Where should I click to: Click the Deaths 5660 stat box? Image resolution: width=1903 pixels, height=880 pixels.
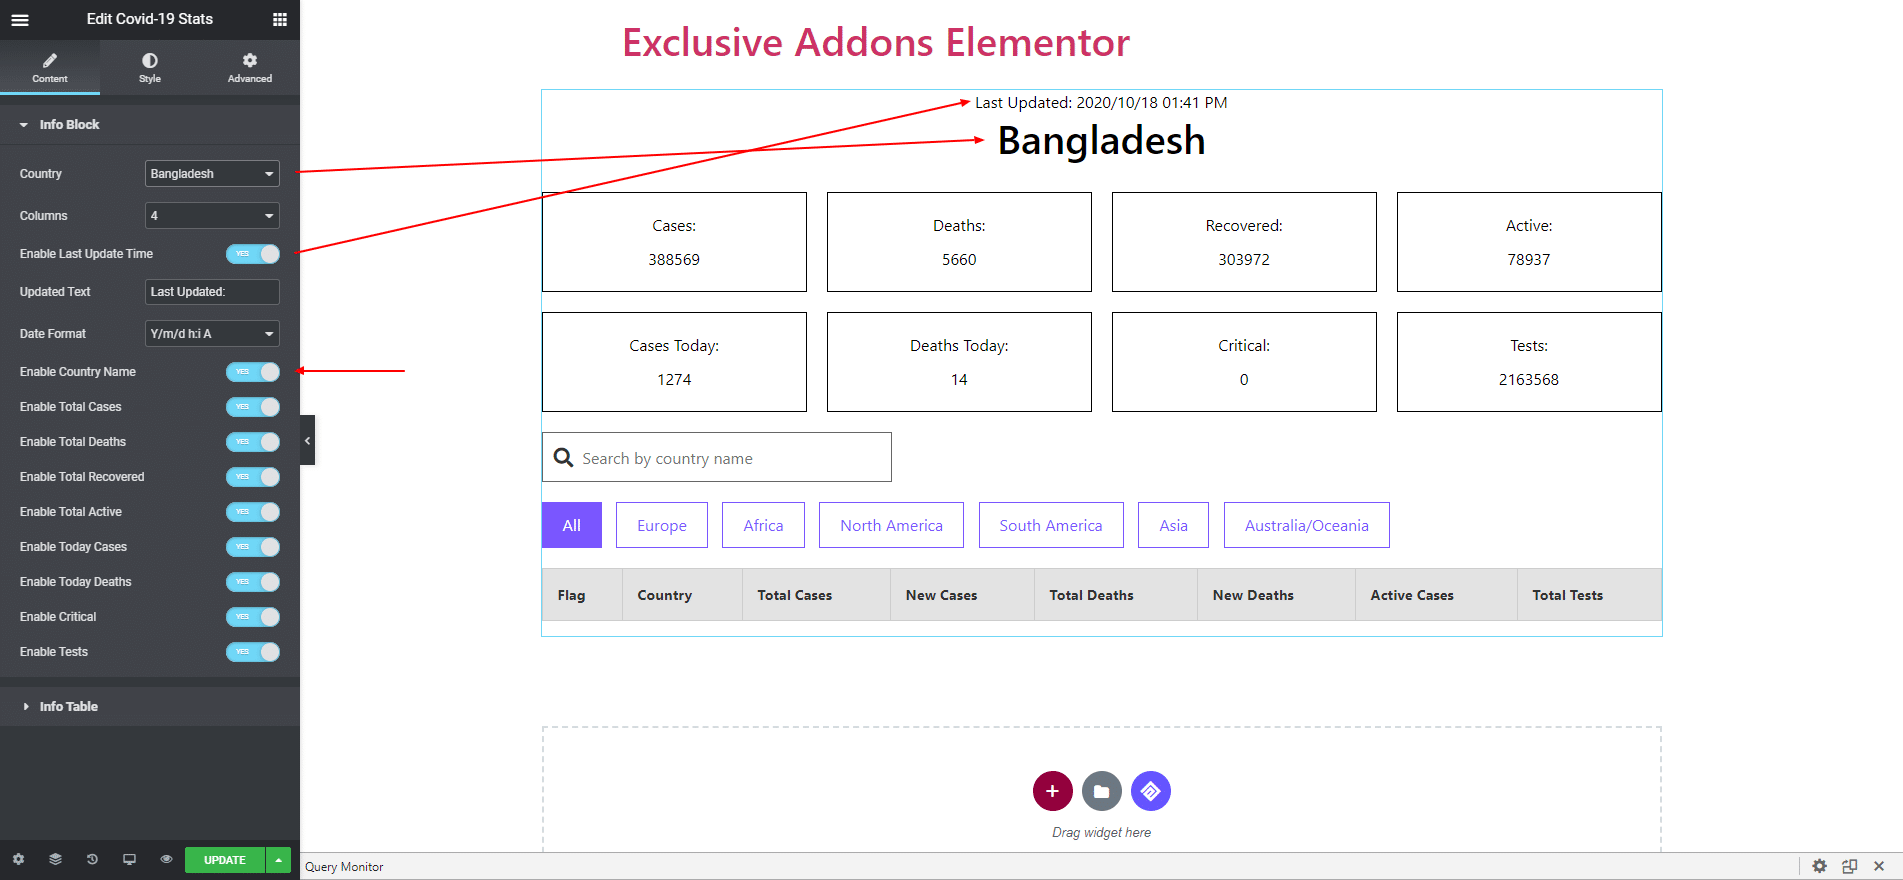959,242
